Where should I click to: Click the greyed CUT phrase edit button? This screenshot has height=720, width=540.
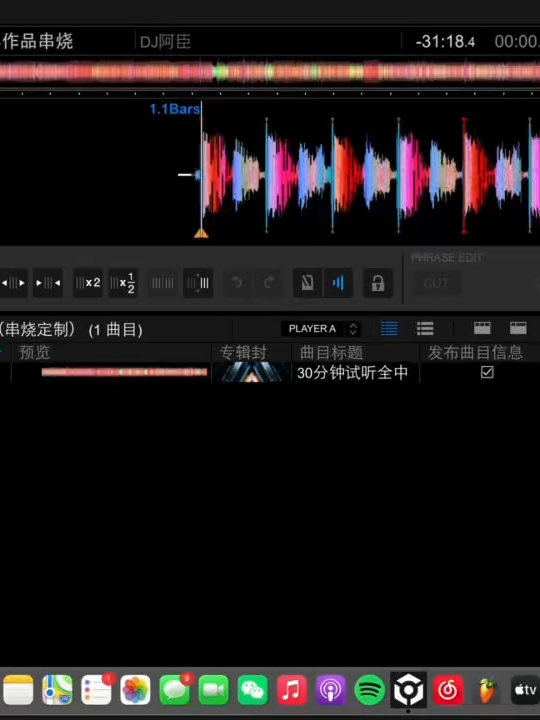[x=436, y=283]
